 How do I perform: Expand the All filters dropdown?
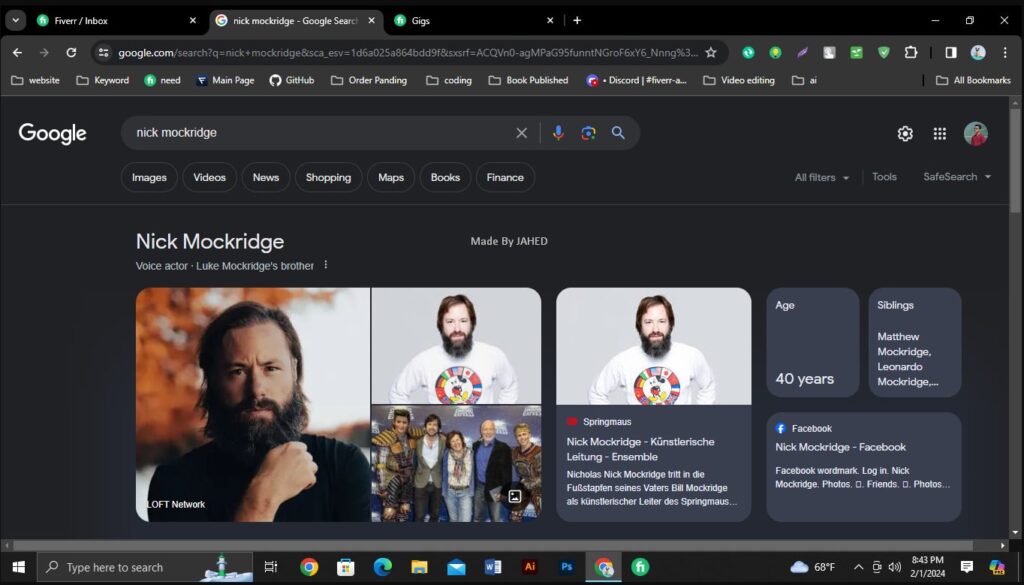click(822, 178)
